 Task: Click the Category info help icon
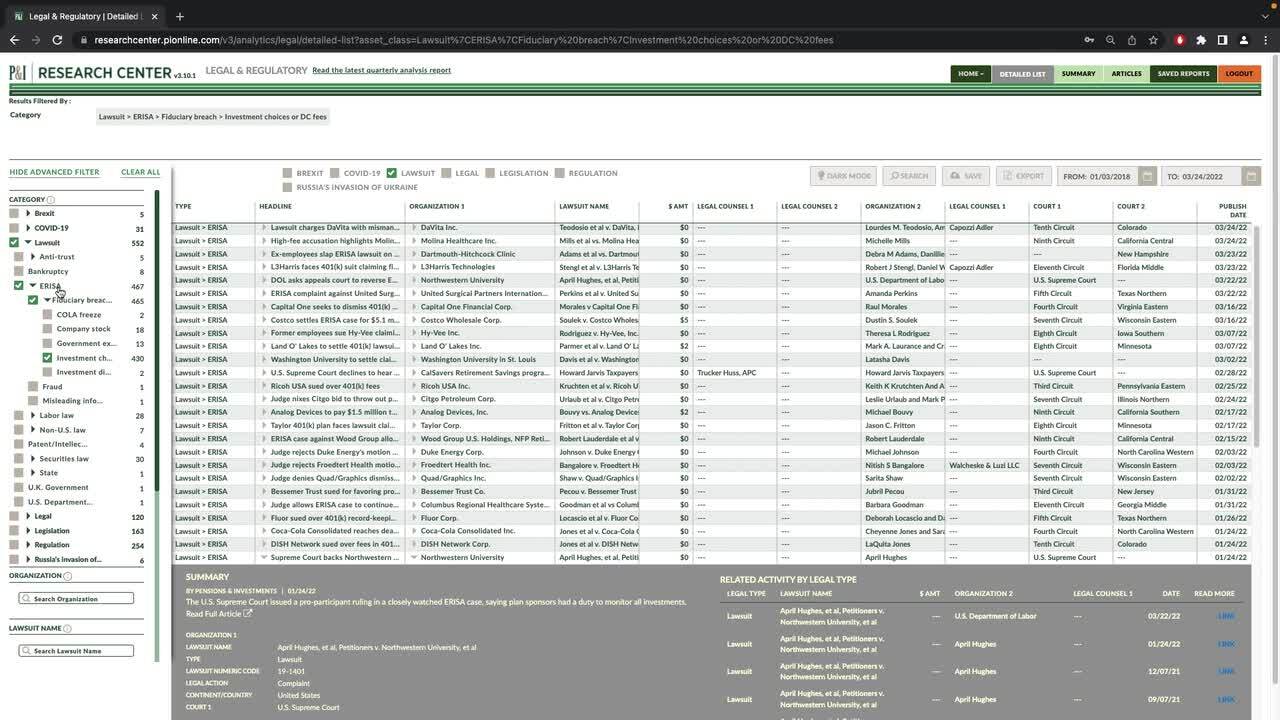51,200
